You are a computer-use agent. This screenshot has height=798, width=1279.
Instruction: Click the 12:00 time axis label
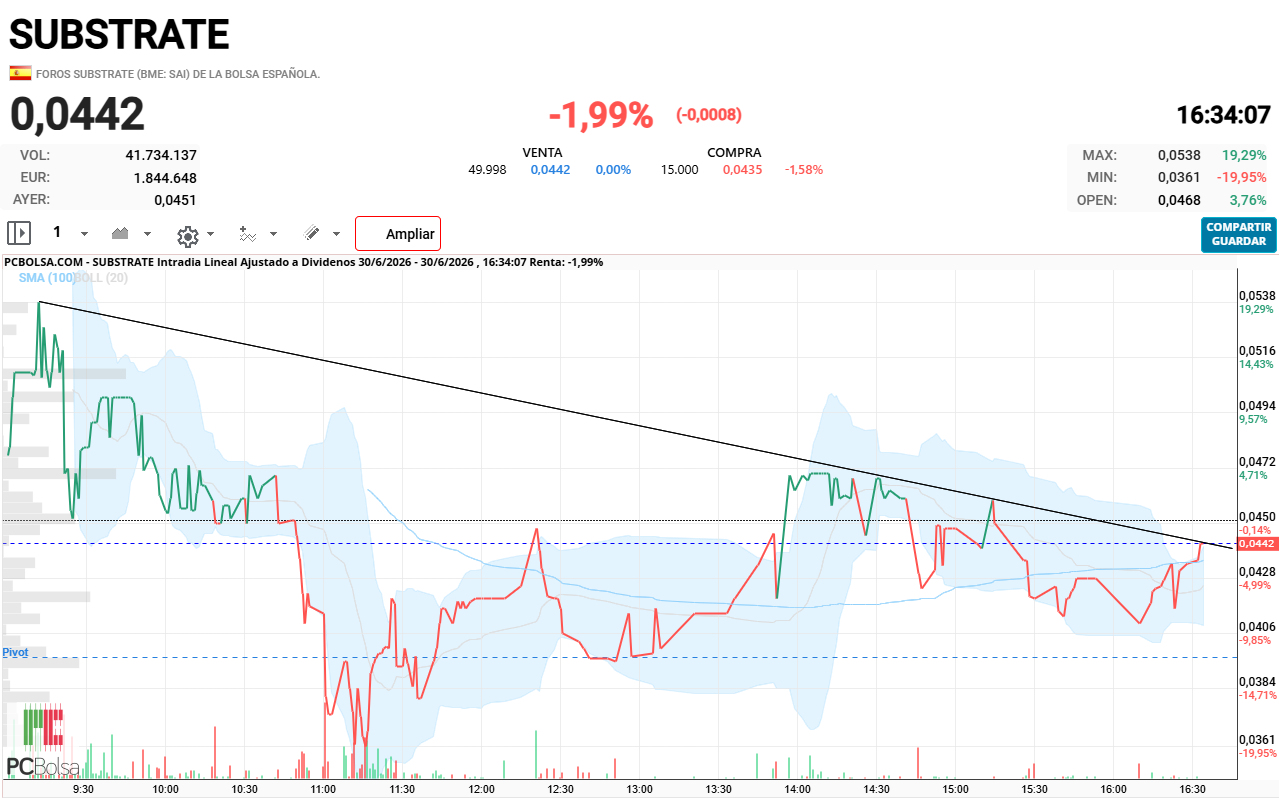(x=482, y=789)
